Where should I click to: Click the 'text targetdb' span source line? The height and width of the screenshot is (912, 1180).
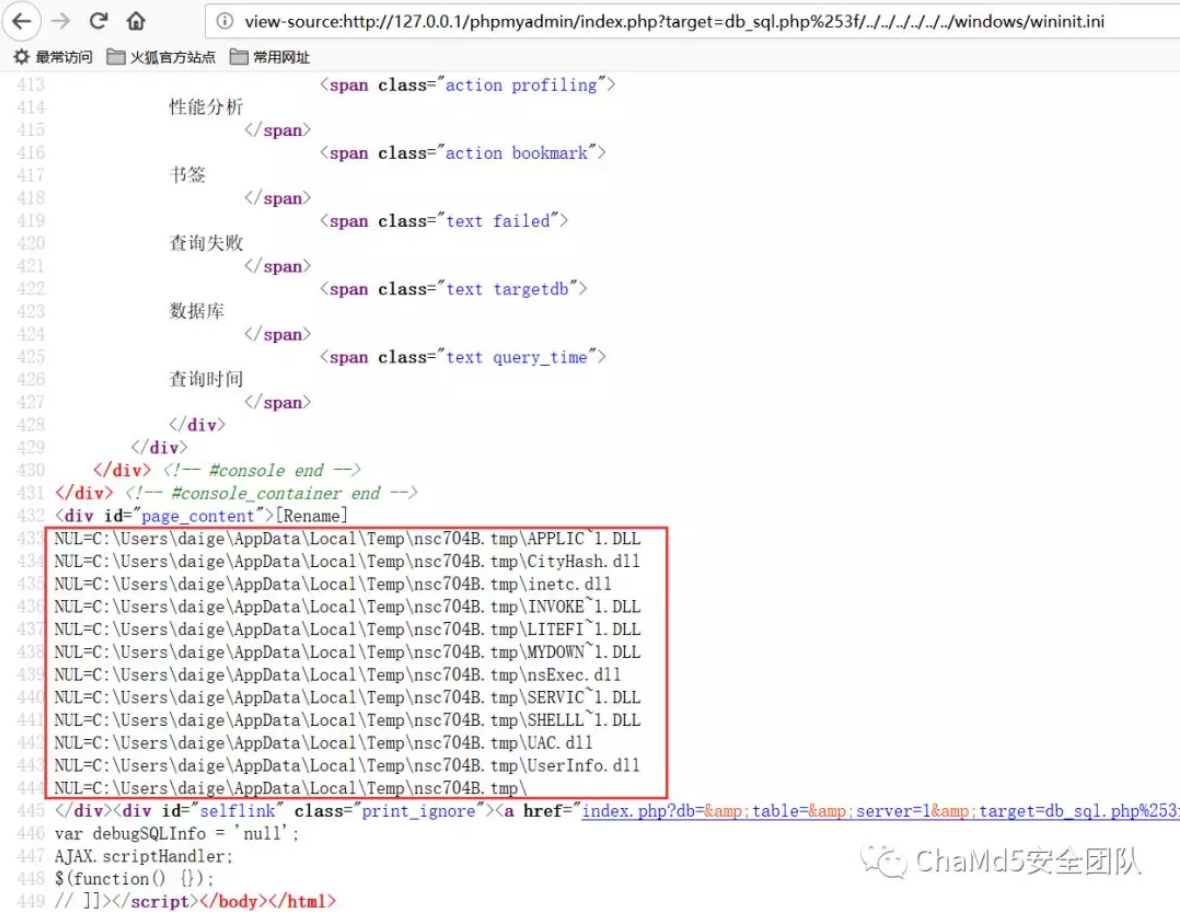click(453, 289)
